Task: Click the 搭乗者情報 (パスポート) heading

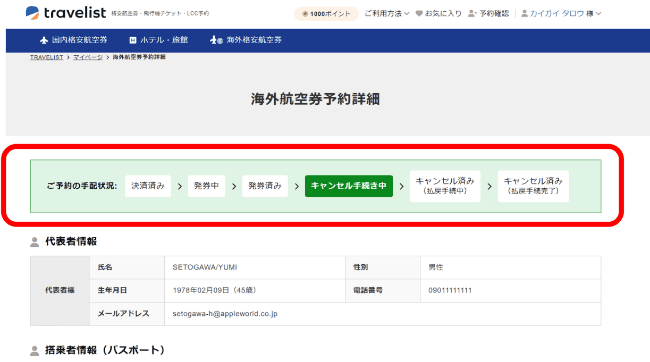Action: (105, 350)
